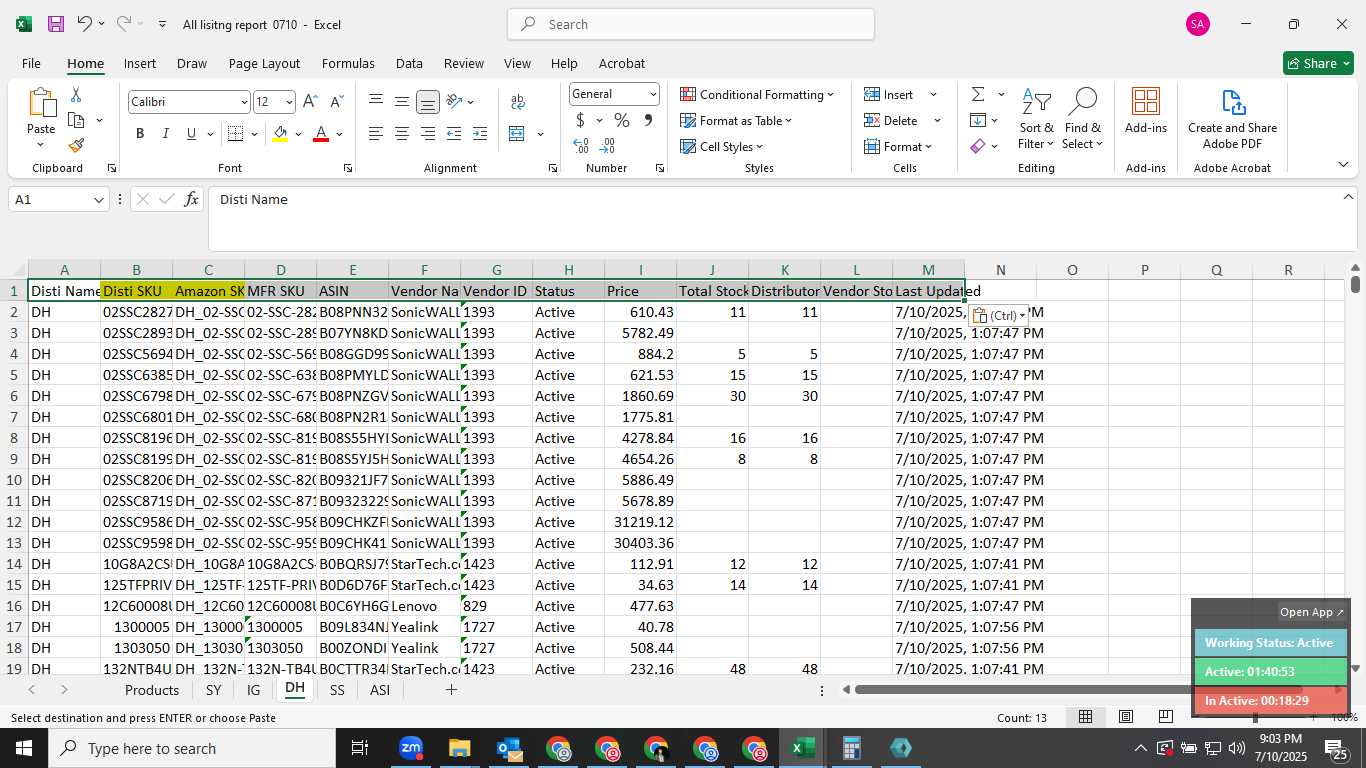Image resolution: width=1366 pixels, height=768 pixels.
Task: Click Sort & Filter button
Action: (1036, 119)
